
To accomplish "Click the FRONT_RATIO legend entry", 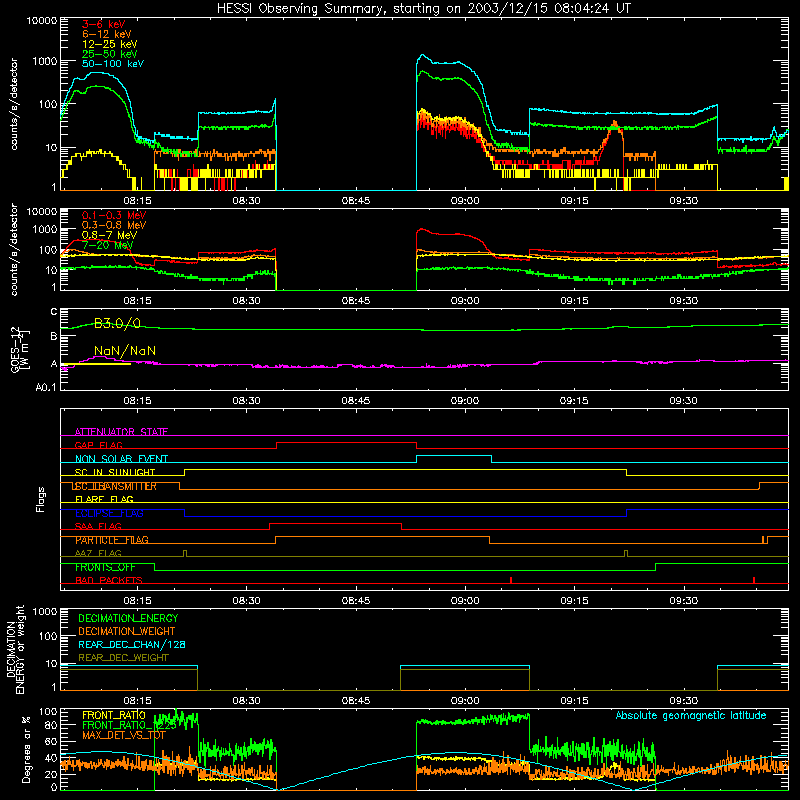I will (x=114, y=716).
